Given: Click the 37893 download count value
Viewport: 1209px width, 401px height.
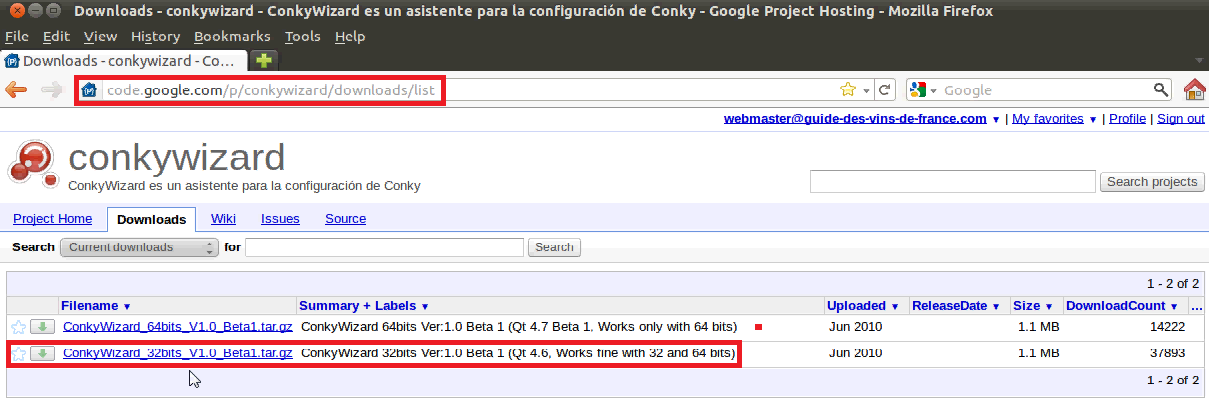Looking at the screenshot, I should (x=1167, y=353).
